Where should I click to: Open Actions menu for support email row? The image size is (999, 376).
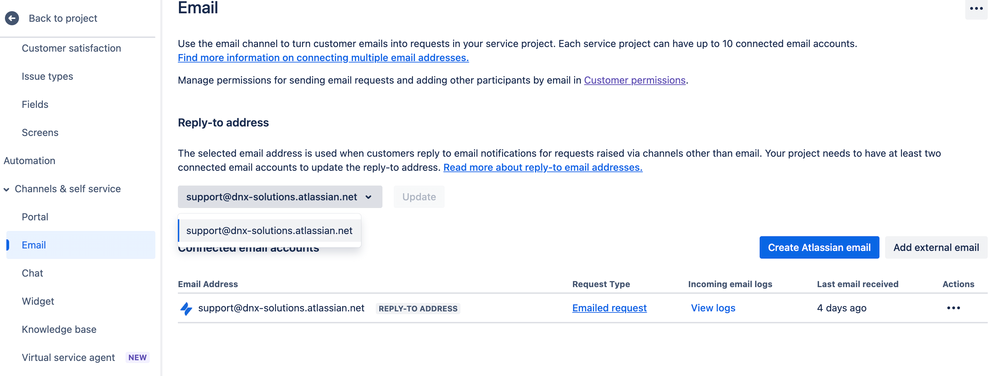[x=953, y=308]
